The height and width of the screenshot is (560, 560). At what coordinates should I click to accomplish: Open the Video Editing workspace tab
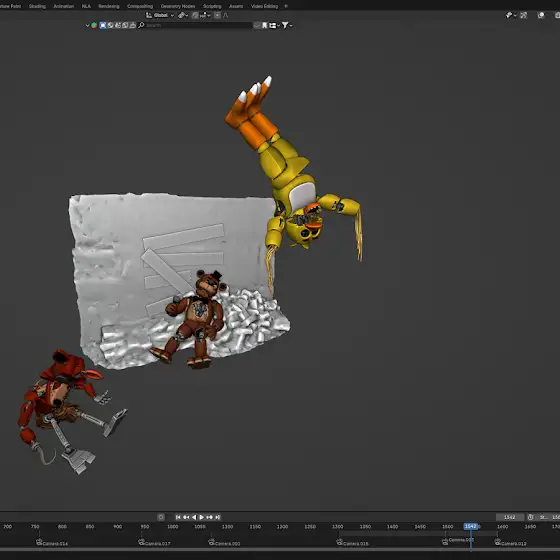(x=264, y=6)
